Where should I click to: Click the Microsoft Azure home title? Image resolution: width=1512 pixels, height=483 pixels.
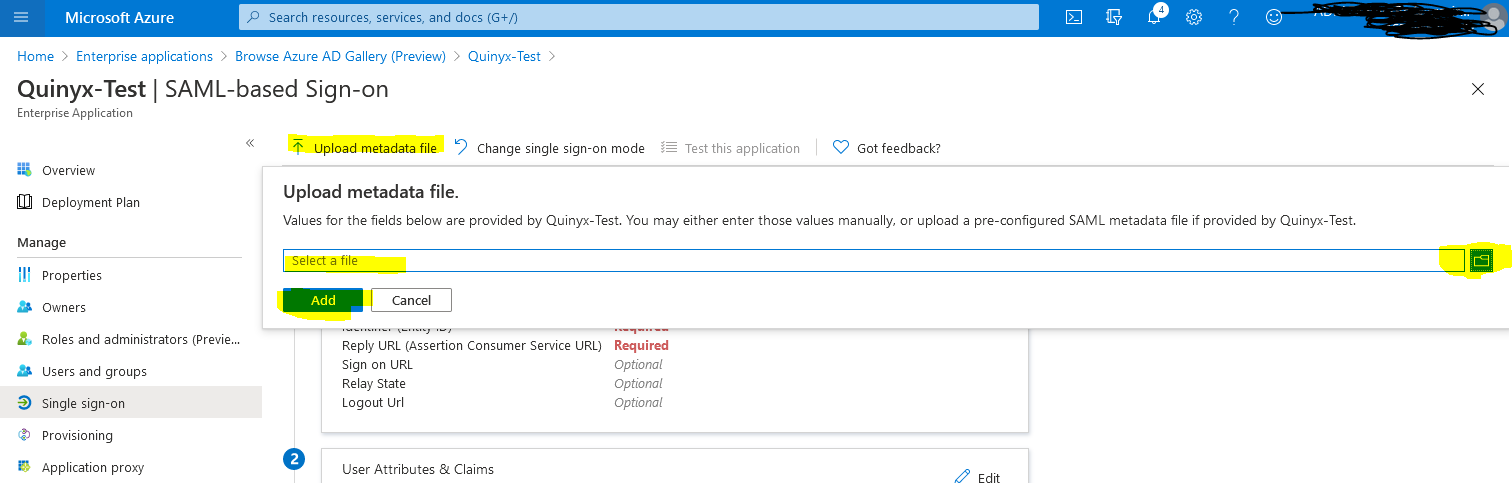pyautogui.click(x=119, y=17)
